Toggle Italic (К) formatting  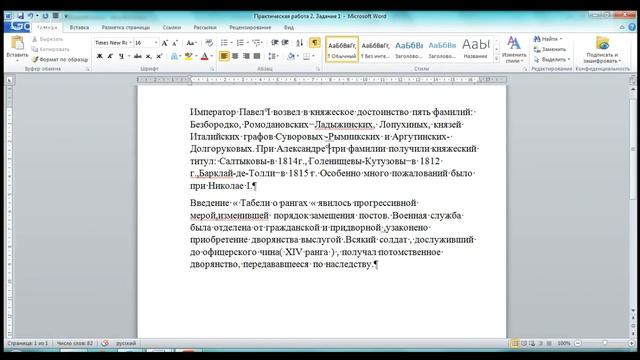[x=110, y=56]
